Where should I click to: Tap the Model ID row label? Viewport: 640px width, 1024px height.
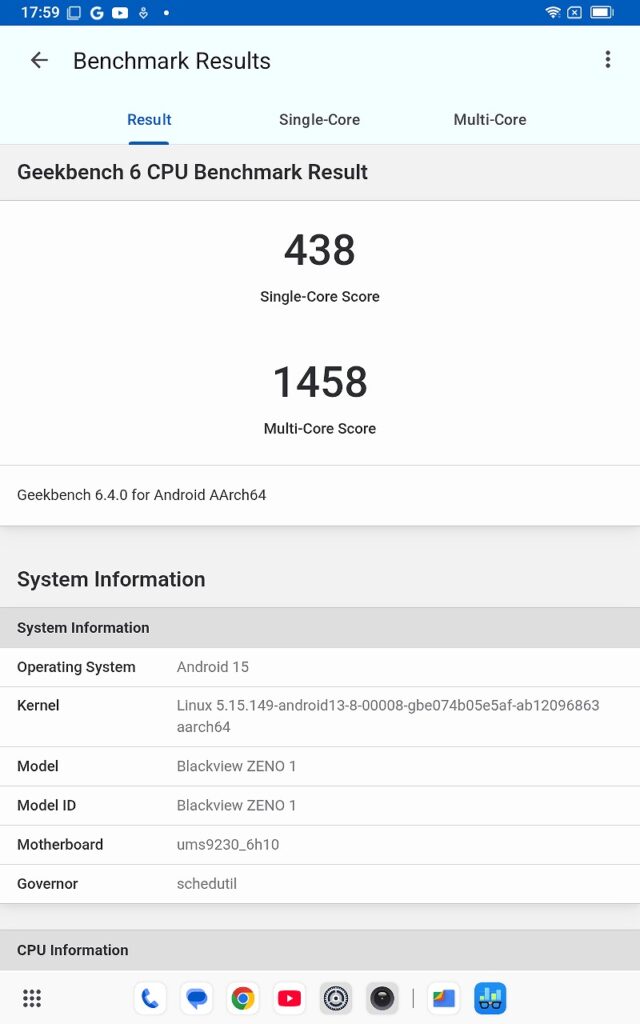tap(46, 805)
